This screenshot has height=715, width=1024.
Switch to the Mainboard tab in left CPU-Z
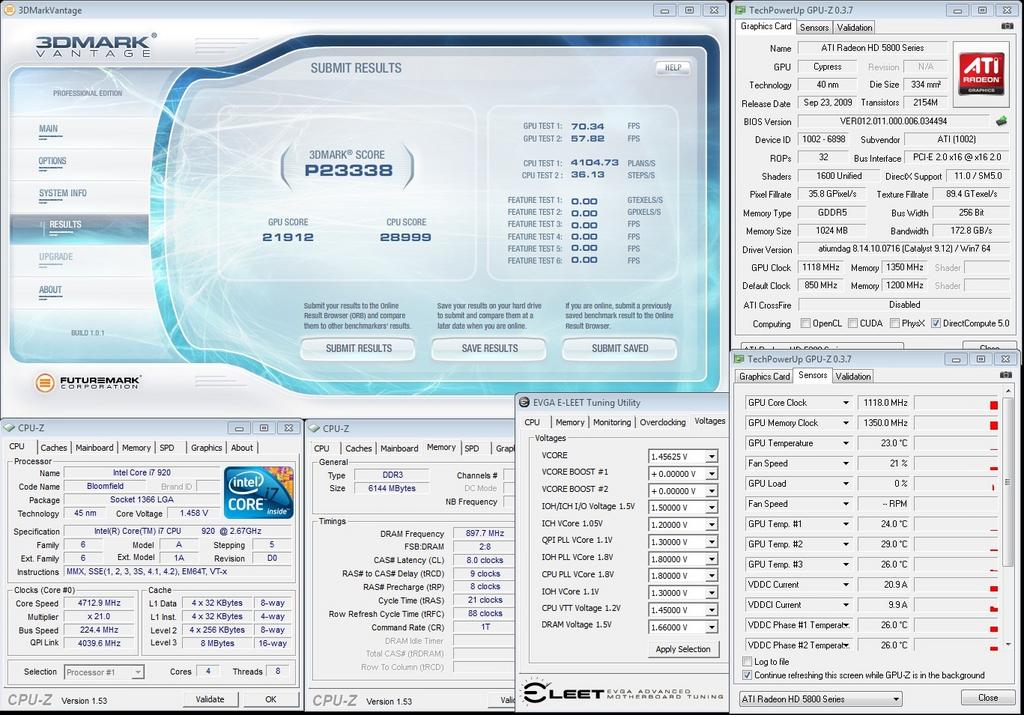95,448
